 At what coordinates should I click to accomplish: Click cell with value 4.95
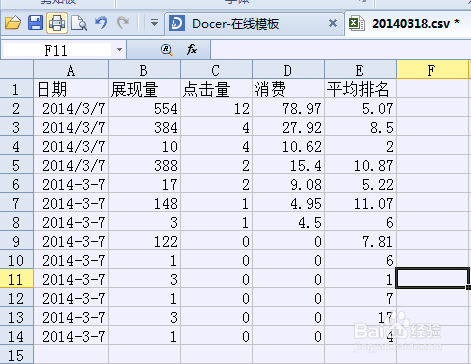click(x=288, y=203)
